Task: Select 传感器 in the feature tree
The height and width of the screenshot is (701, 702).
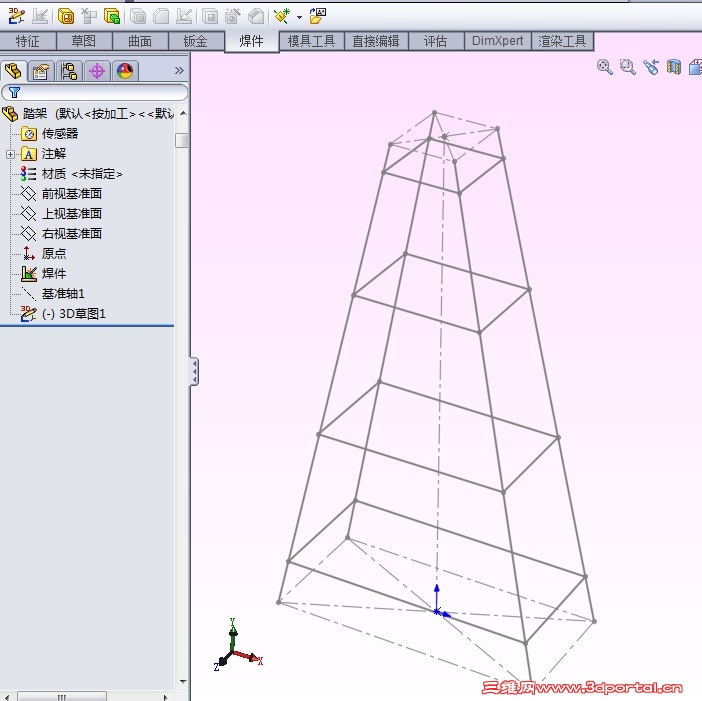Action: coord(50,133)
